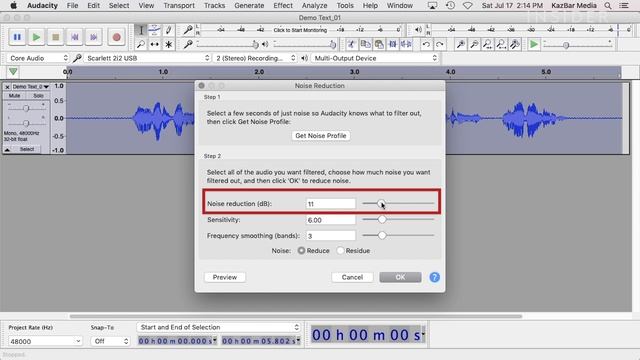Click Cancel in Noise Reduction dialog

[x=352, y=277]
